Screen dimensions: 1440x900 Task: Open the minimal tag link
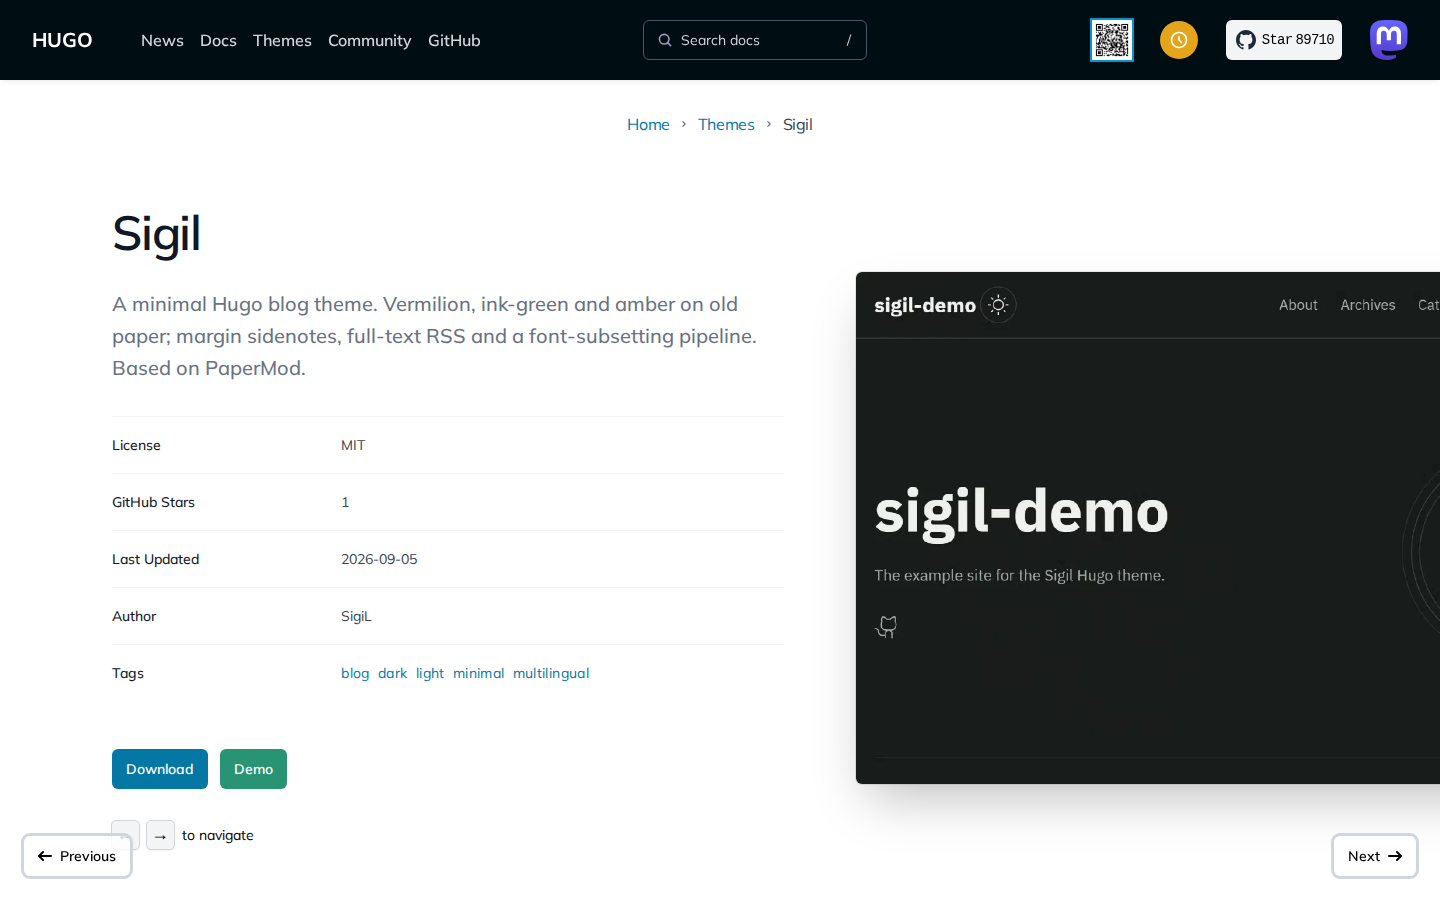click(x=478, y=673)
